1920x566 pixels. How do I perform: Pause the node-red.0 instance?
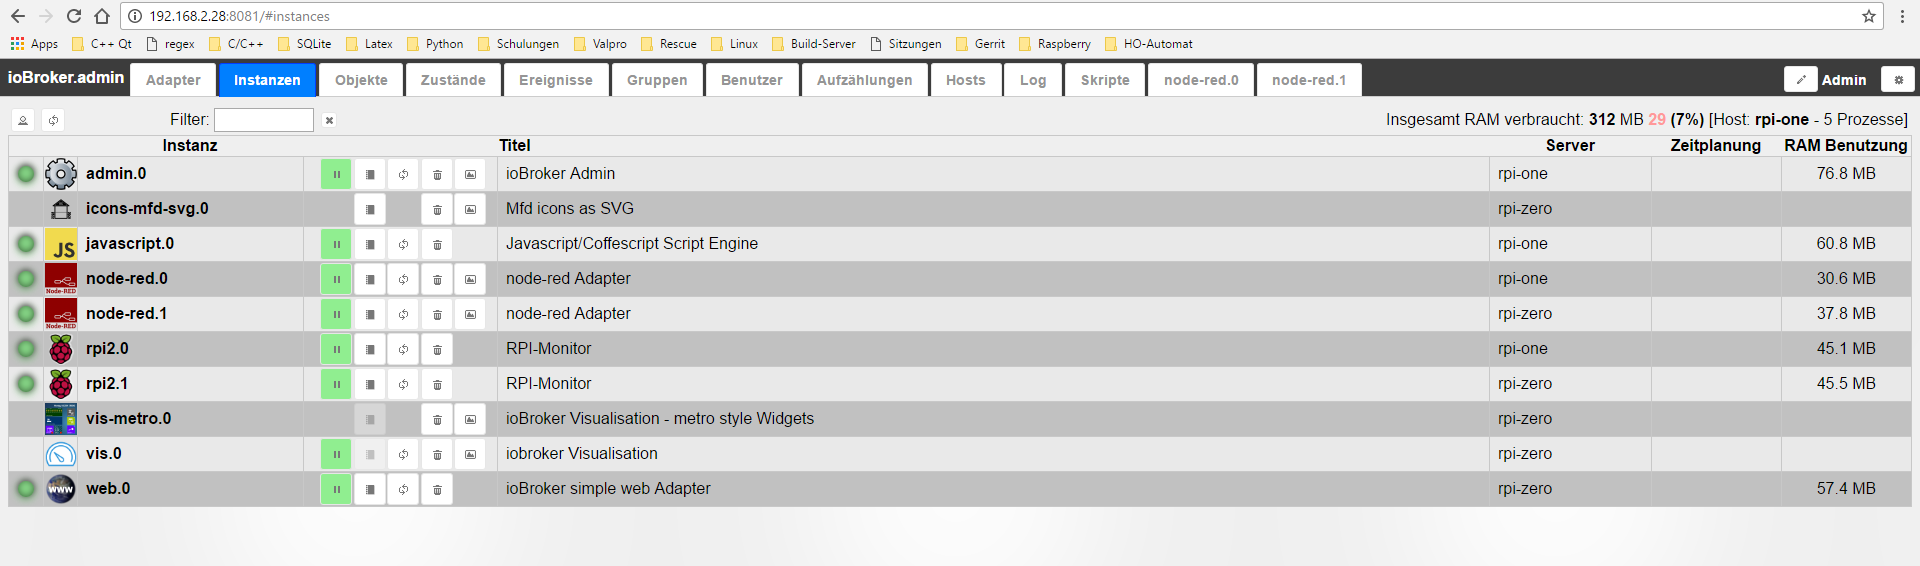pos(336,279)
